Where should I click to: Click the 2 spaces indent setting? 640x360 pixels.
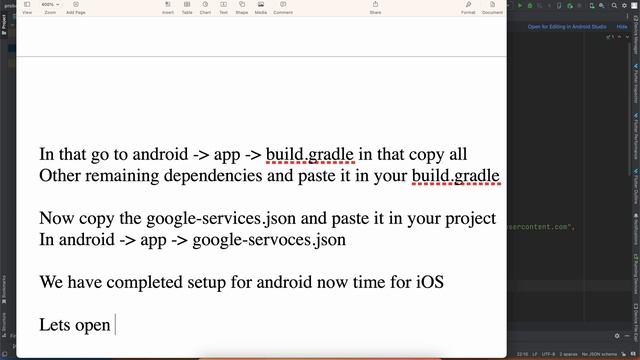tap(568, 354)
